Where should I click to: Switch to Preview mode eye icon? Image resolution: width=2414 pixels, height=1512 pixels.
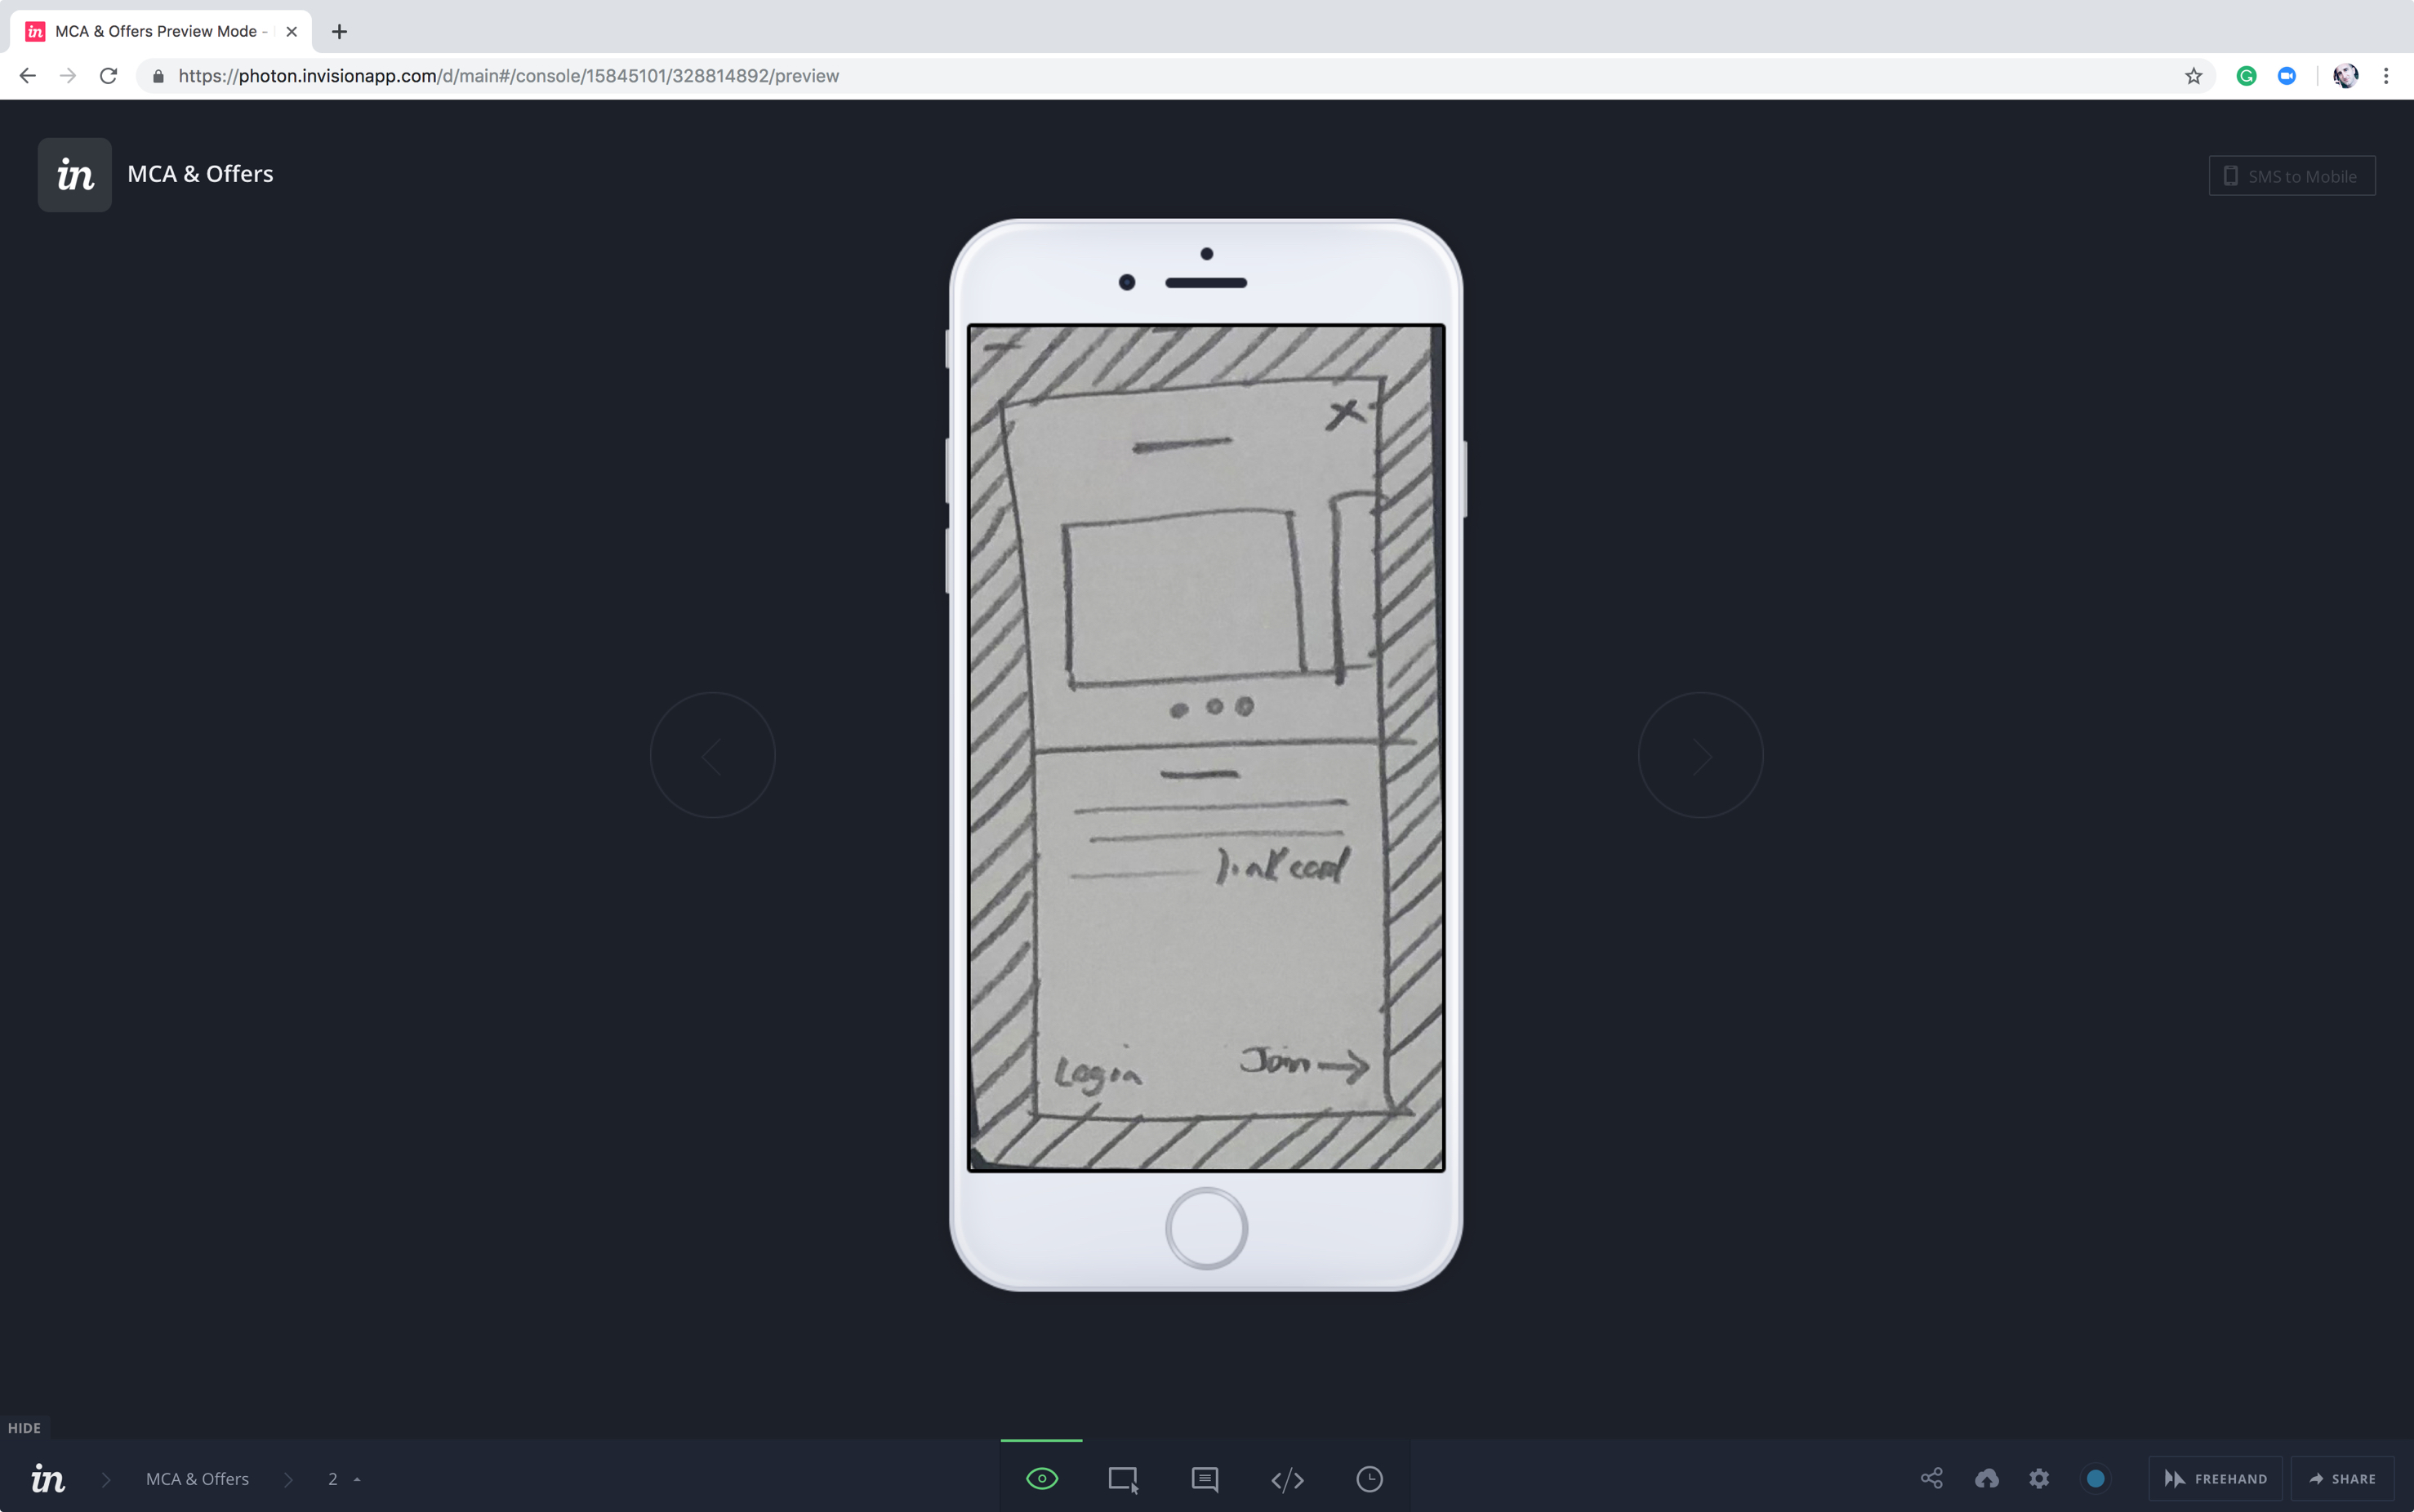click(x=1041, y=1478)
